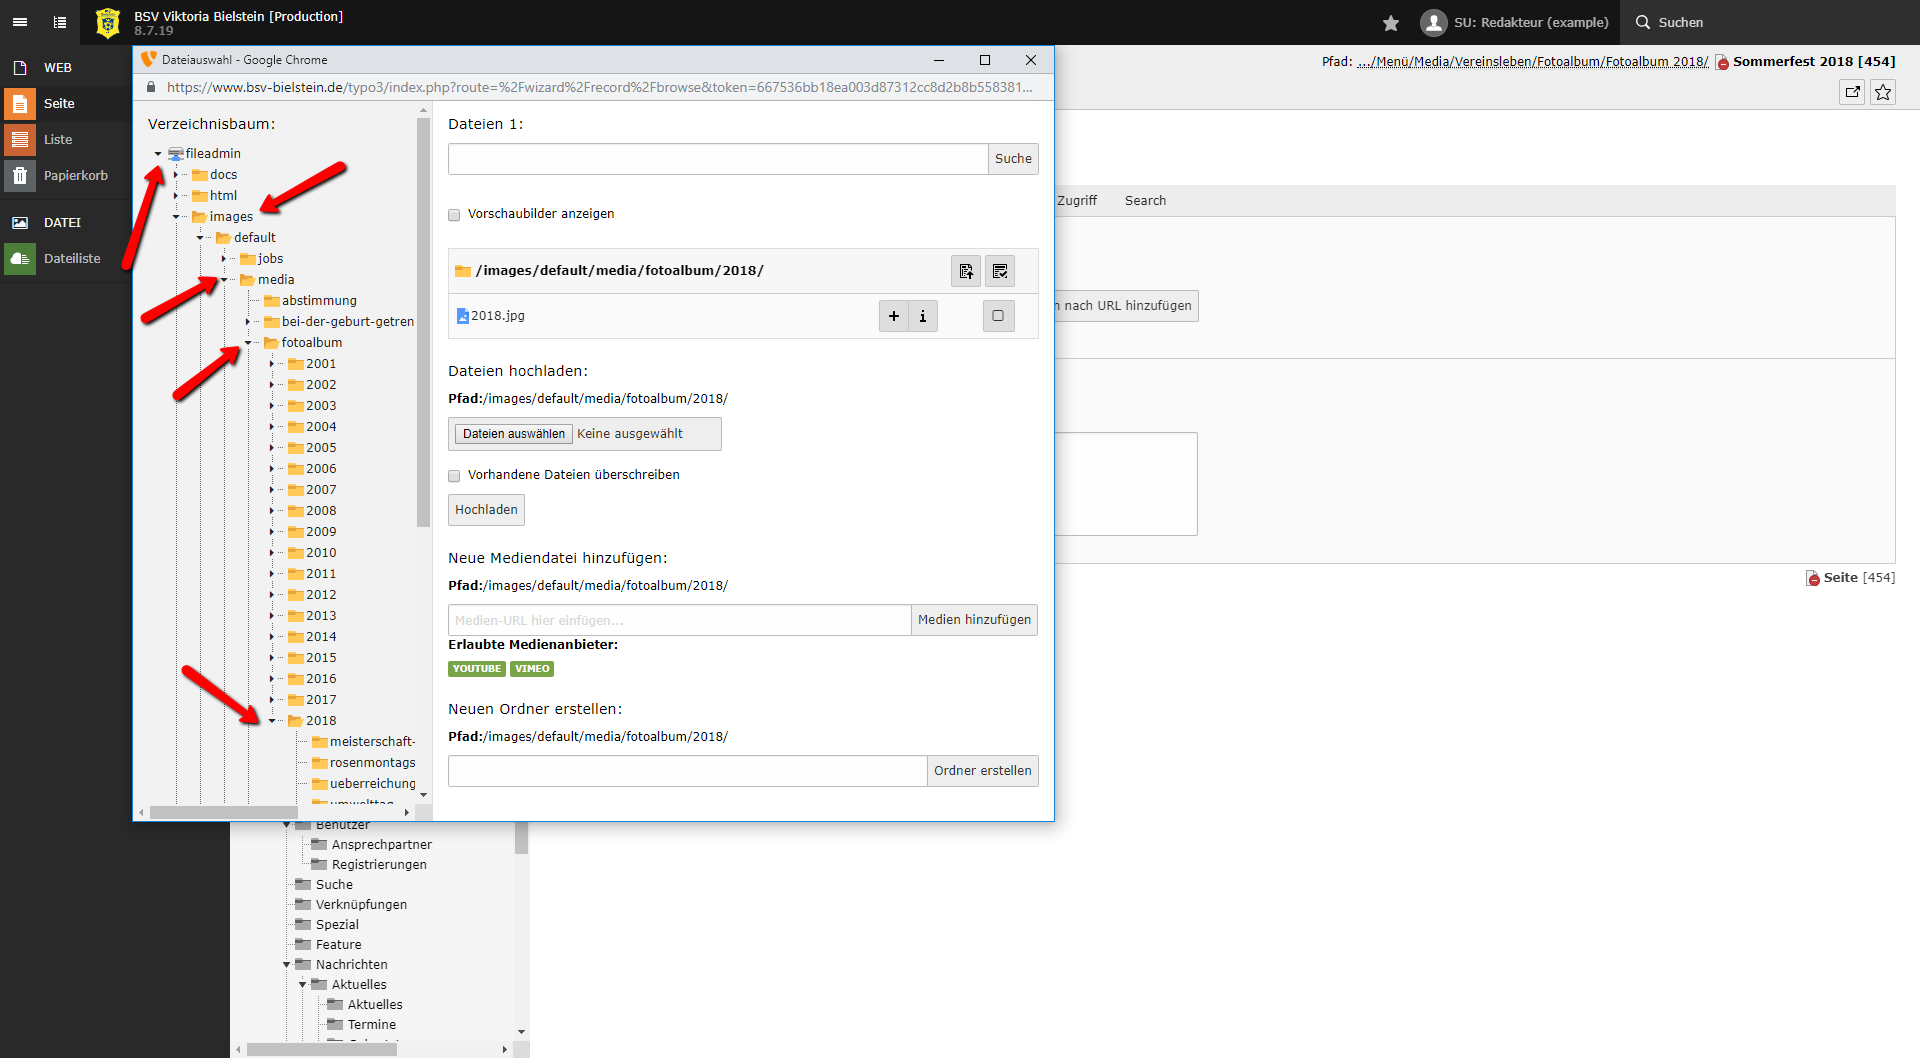Viewport: 1920px width, 1058px height.
Task: Switch to the Search tab
Action: pyautogui.click(x=1145, y=201)
